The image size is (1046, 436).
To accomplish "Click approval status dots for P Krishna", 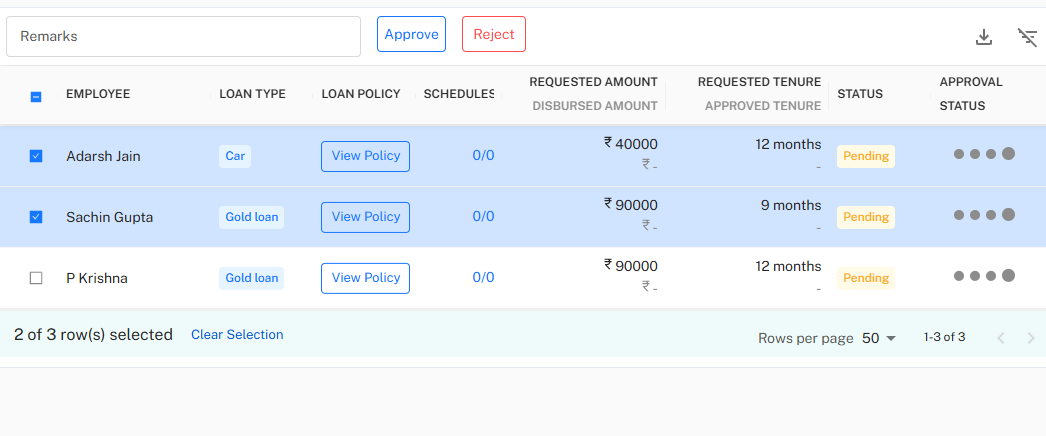I will 984,276.
